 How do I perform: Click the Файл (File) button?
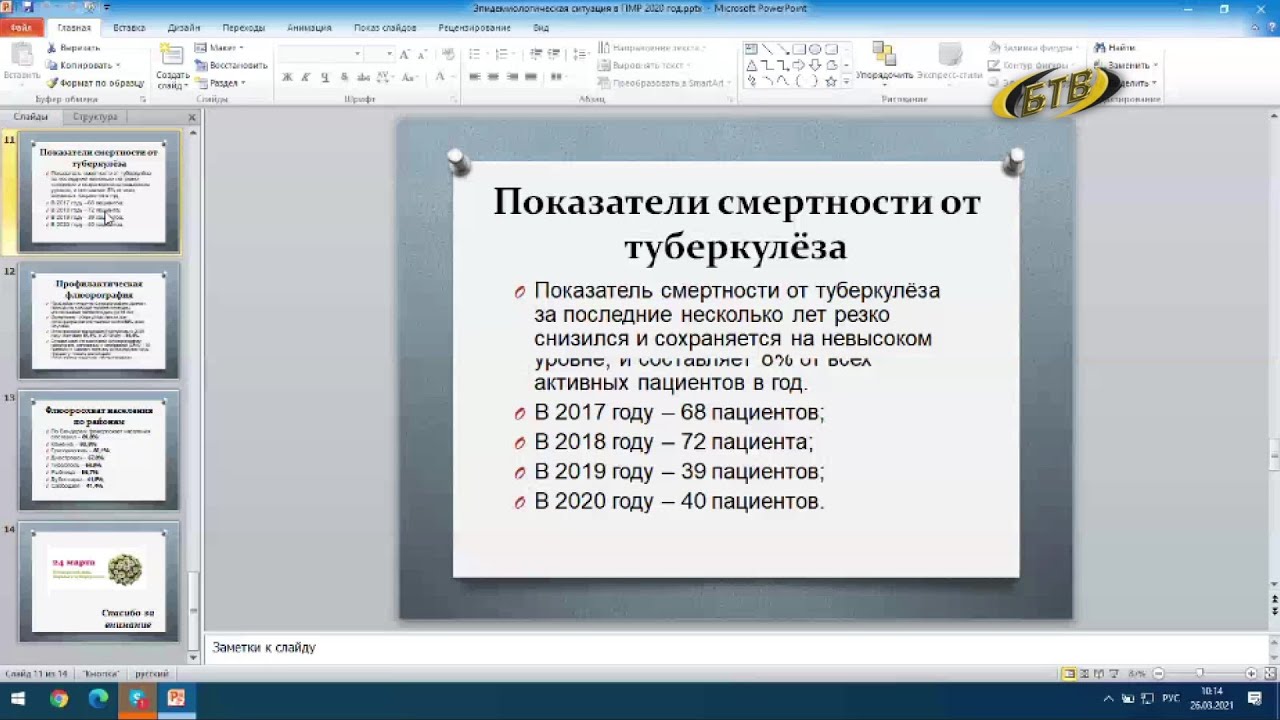(21, 28)
